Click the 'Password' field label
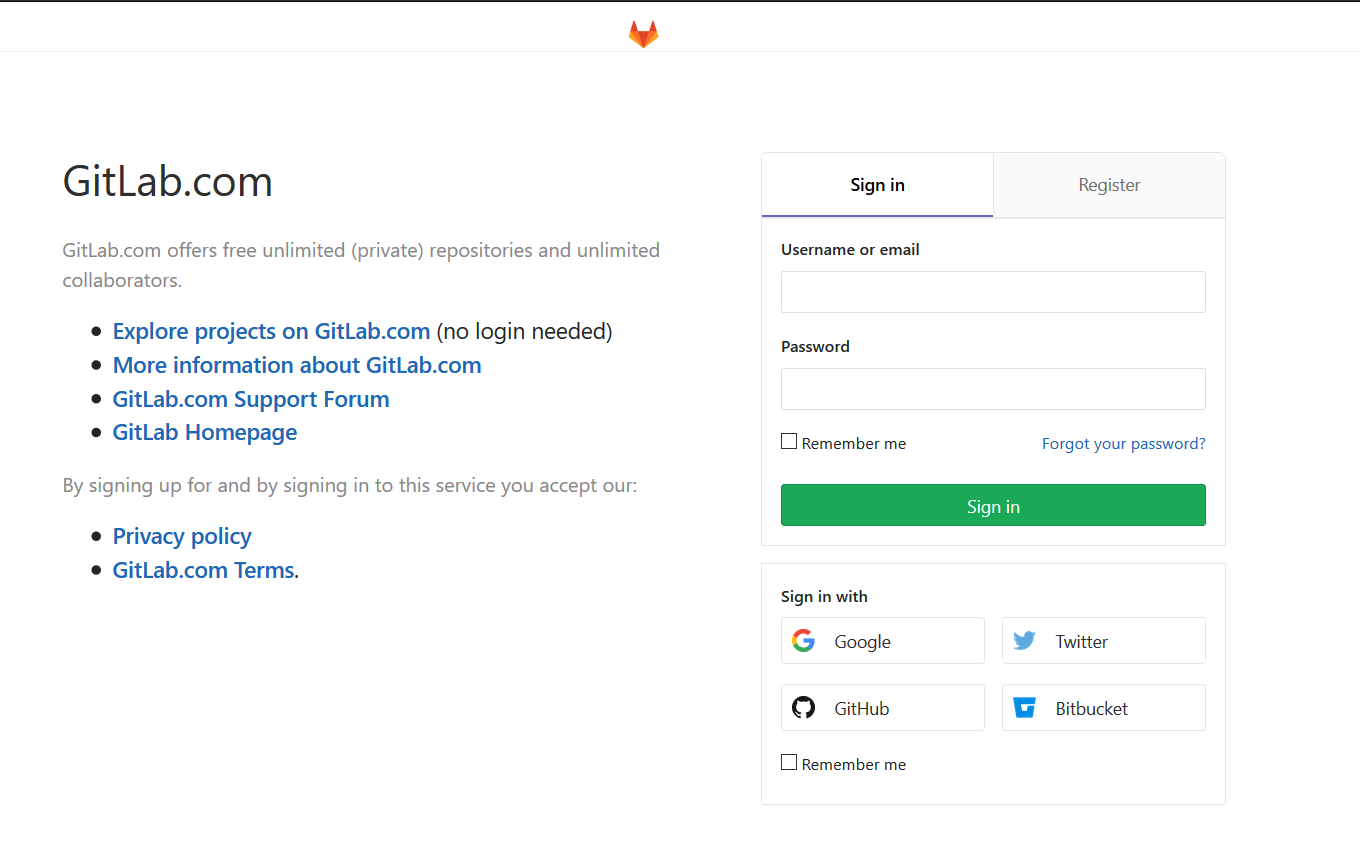1360x847 pixels. point(815,346)
